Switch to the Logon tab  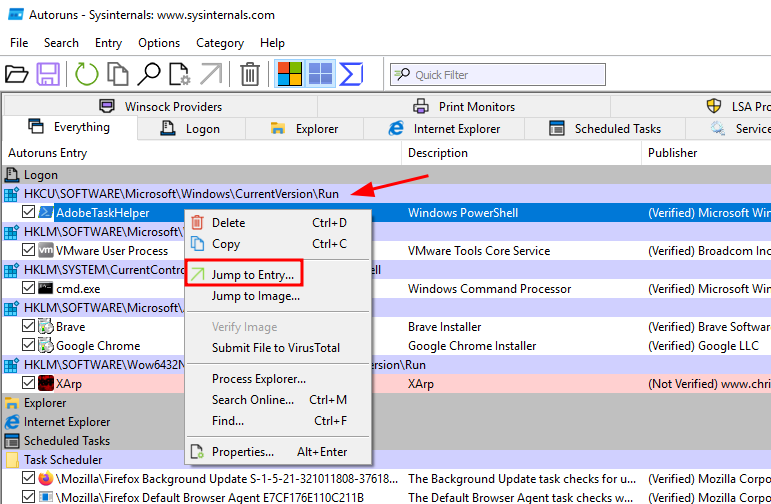[191, 129]
